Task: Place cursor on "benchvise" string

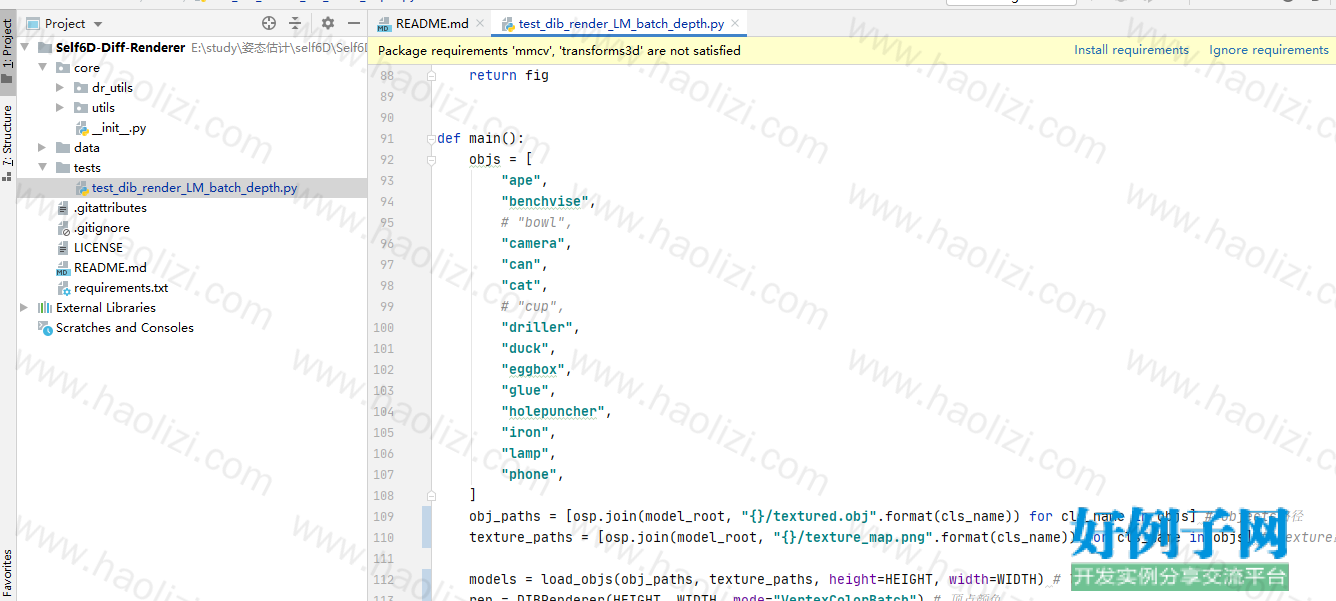Action: click(x=544, y=202)
